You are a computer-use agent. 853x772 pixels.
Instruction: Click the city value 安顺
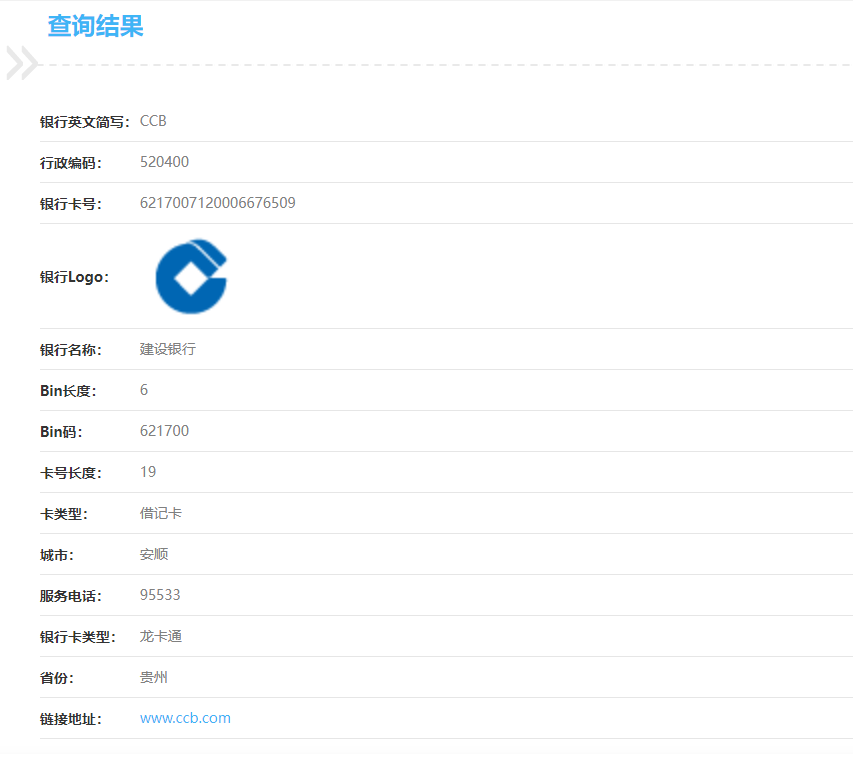(154, 554)
